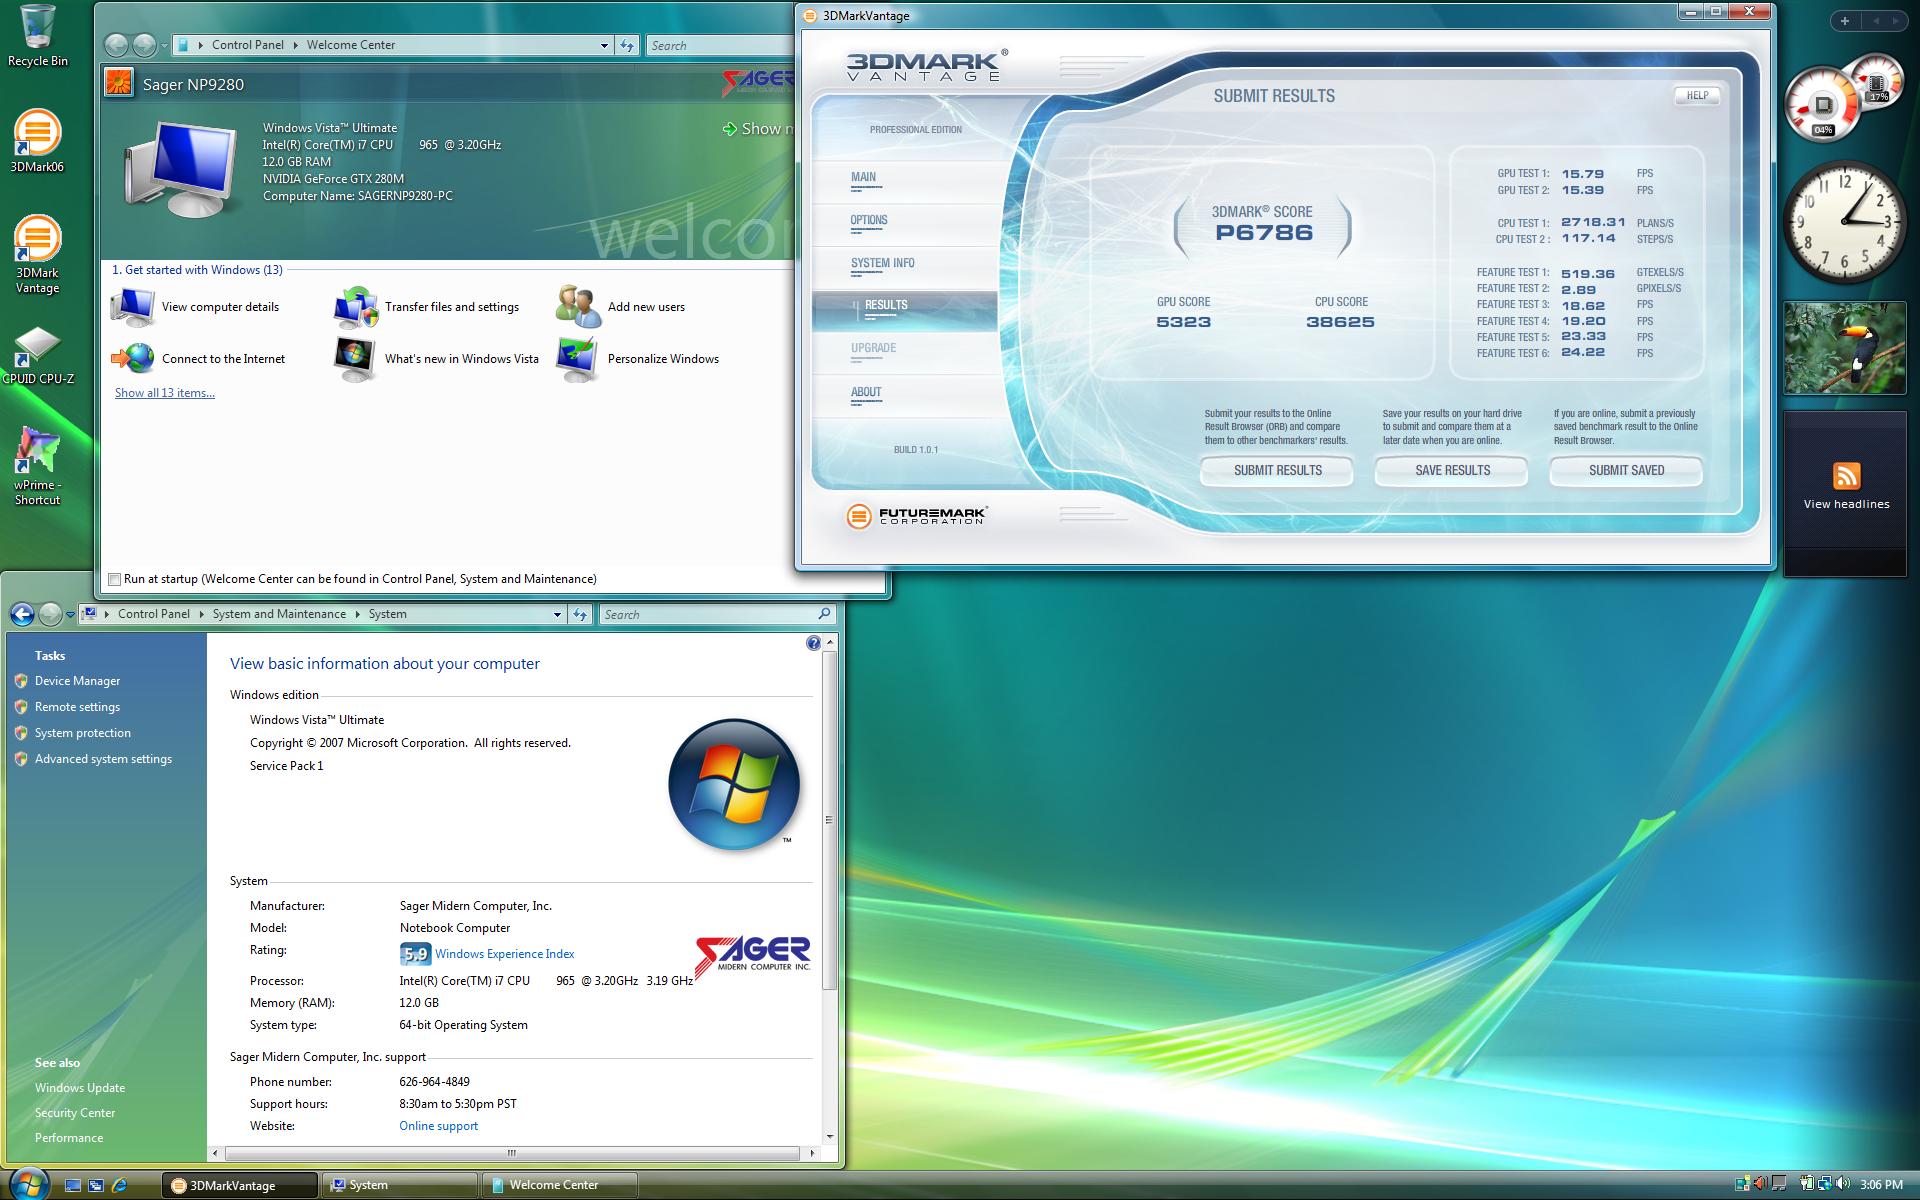The image size is (1920, 1200).
Task: Click the Show more details green arrow
Action: coord(729,129)
